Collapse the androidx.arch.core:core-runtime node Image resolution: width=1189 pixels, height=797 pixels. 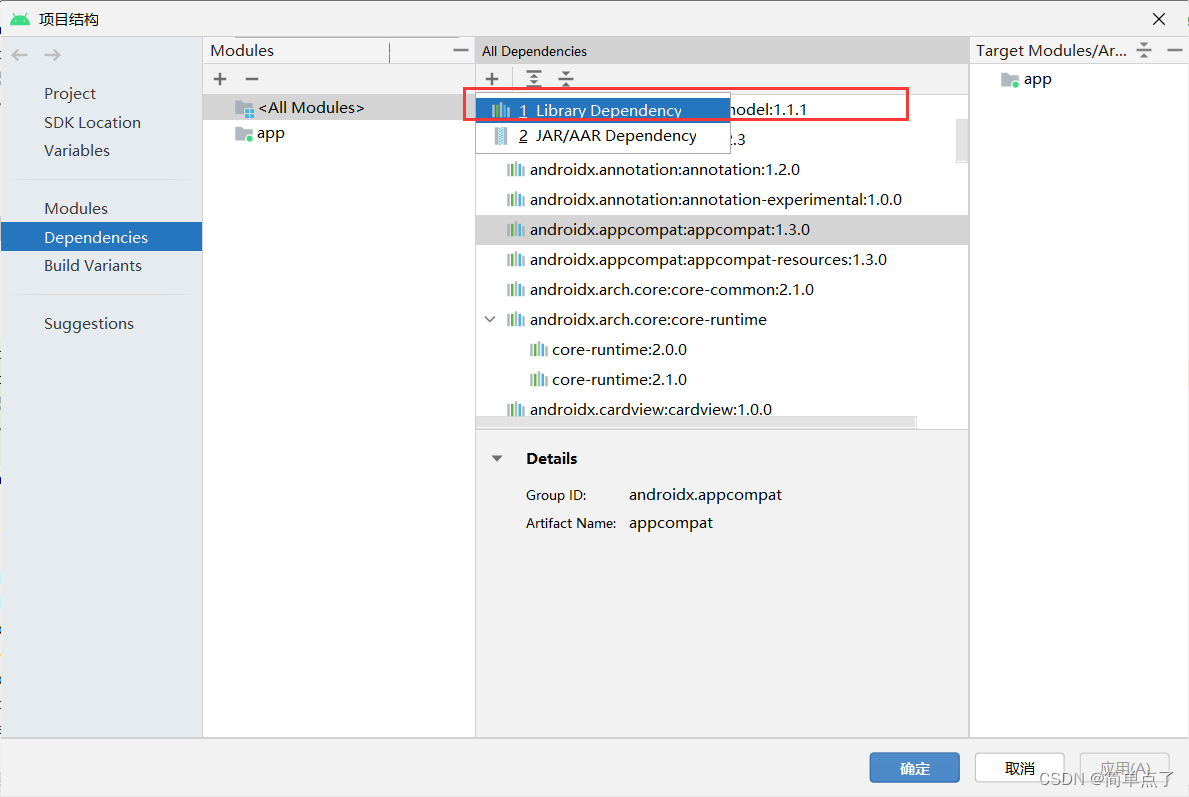(x=489, y=319)
